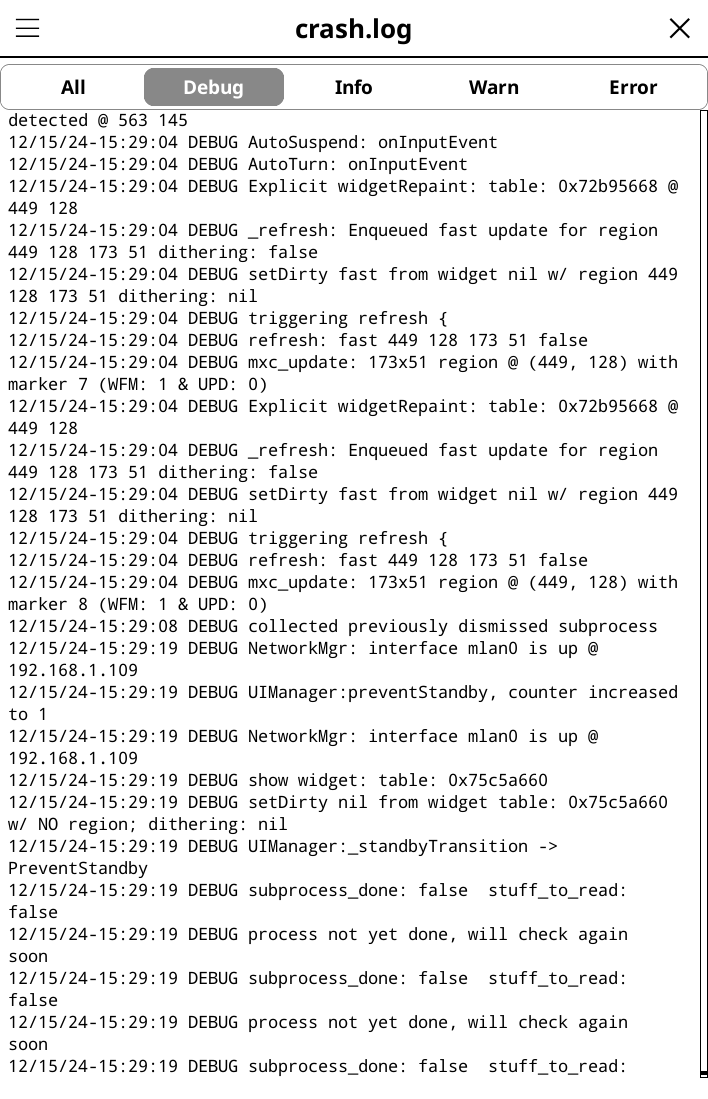Click the vertical scrollbar track
This screenshot has width=708, height=1099.
coord(703,590)
